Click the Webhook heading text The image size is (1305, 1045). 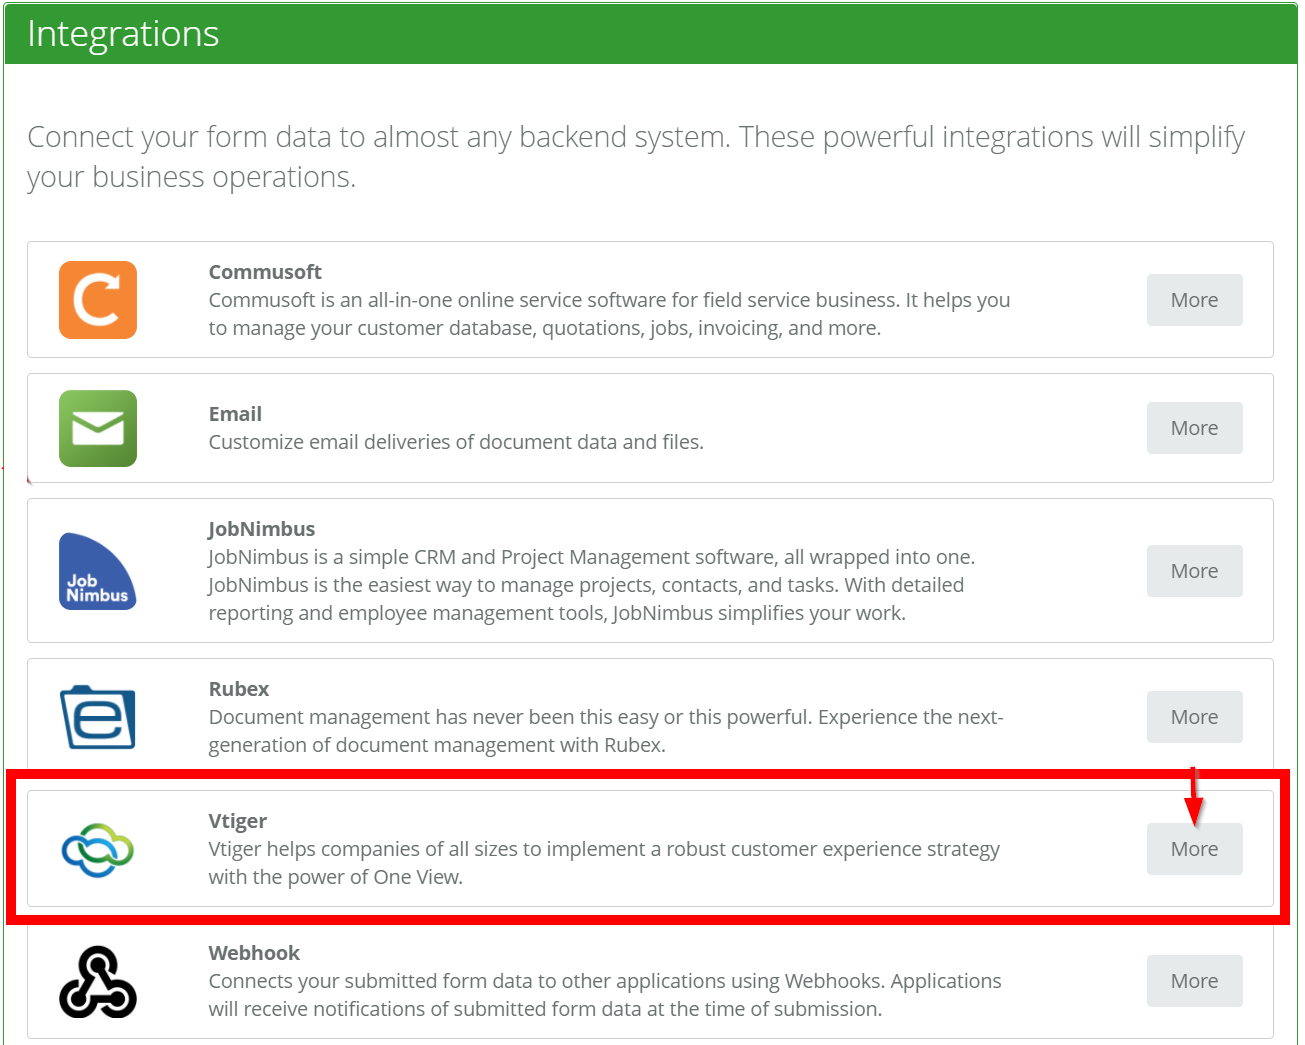point(254,953)
